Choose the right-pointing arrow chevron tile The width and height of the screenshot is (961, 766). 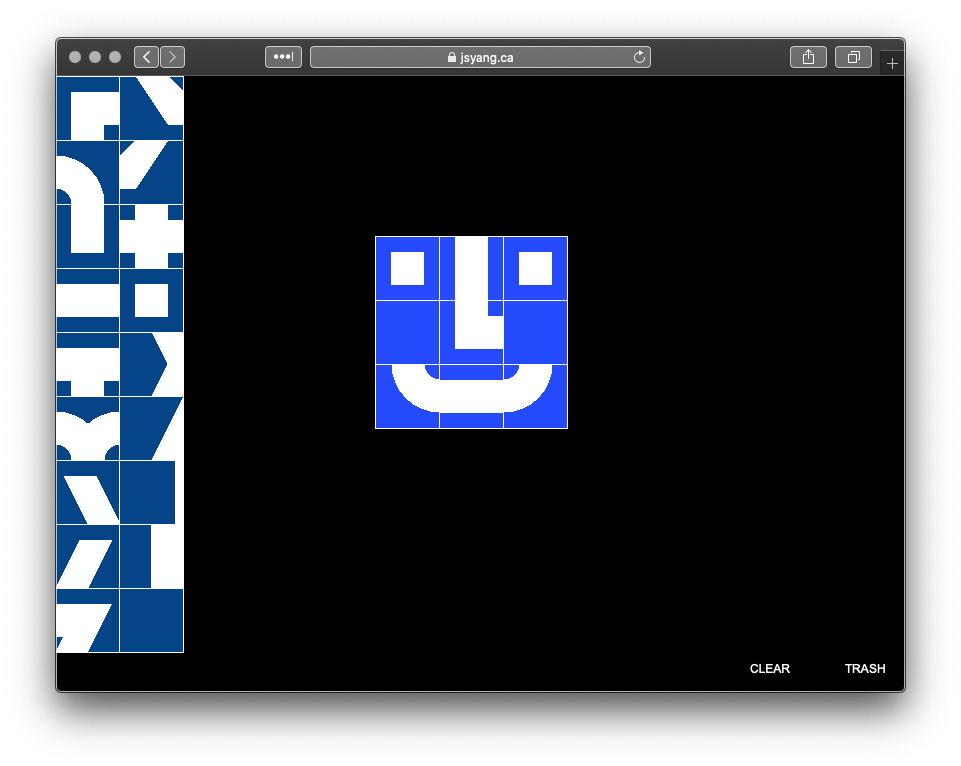coord(151,364)
